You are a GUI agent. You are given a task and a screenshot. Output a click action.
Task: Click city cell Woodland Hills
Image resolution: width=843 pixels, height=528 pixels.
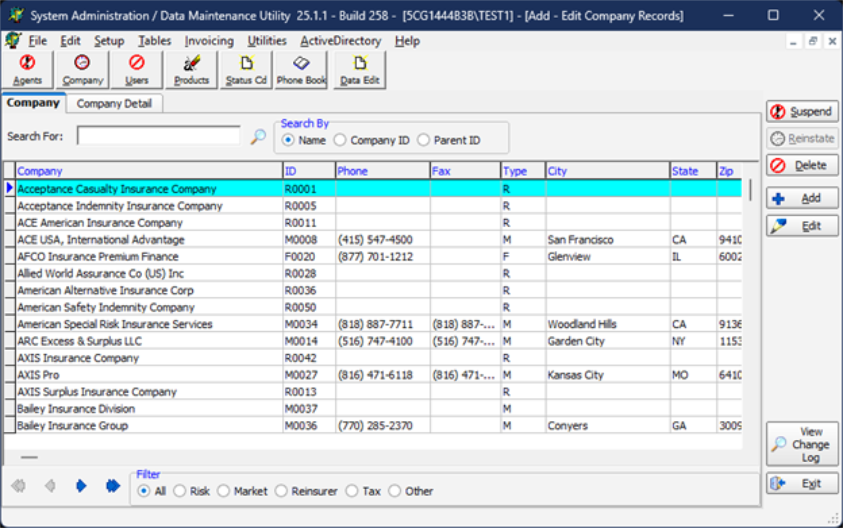pos(608,324)
